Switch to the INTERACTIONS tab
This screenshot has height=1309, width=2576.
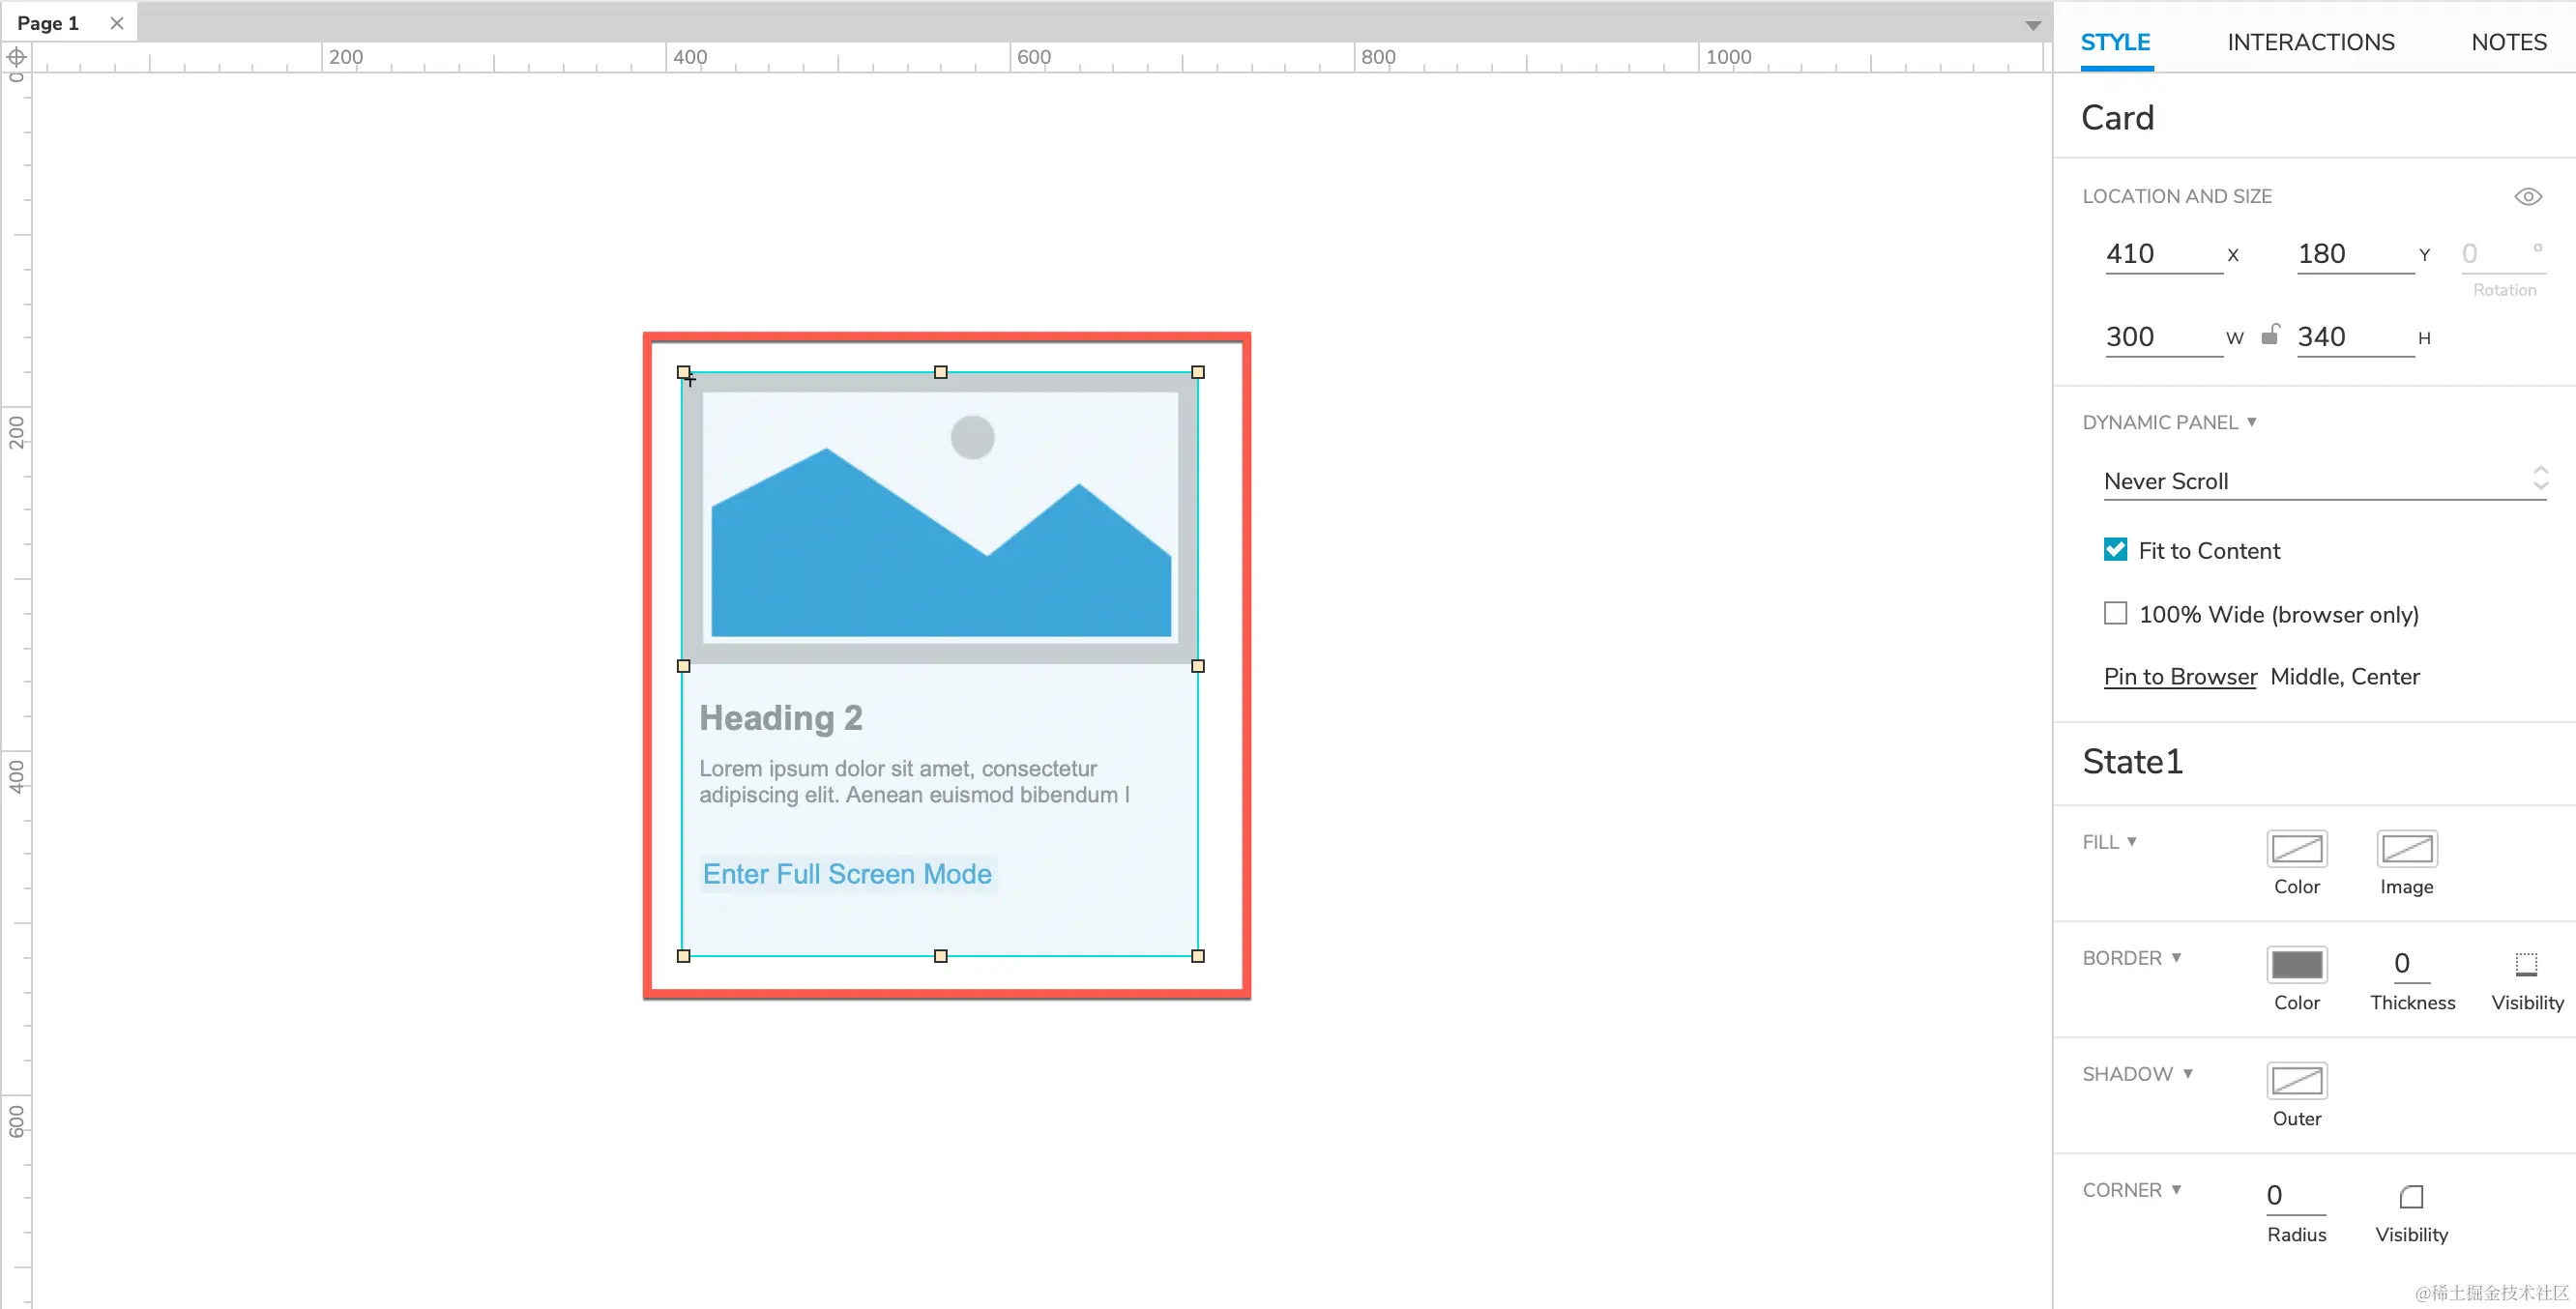[x=2310, y=42]
